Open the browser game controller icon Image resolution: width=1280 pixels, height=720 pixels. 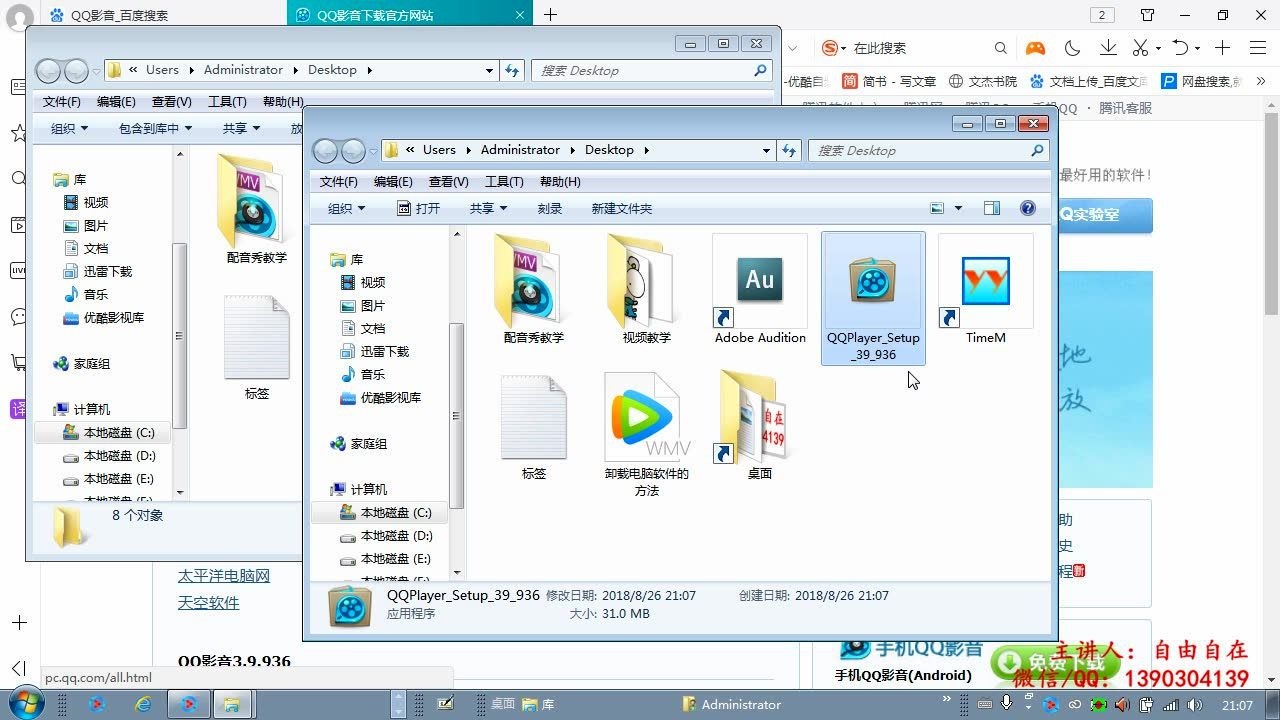tap(1034, 48)
